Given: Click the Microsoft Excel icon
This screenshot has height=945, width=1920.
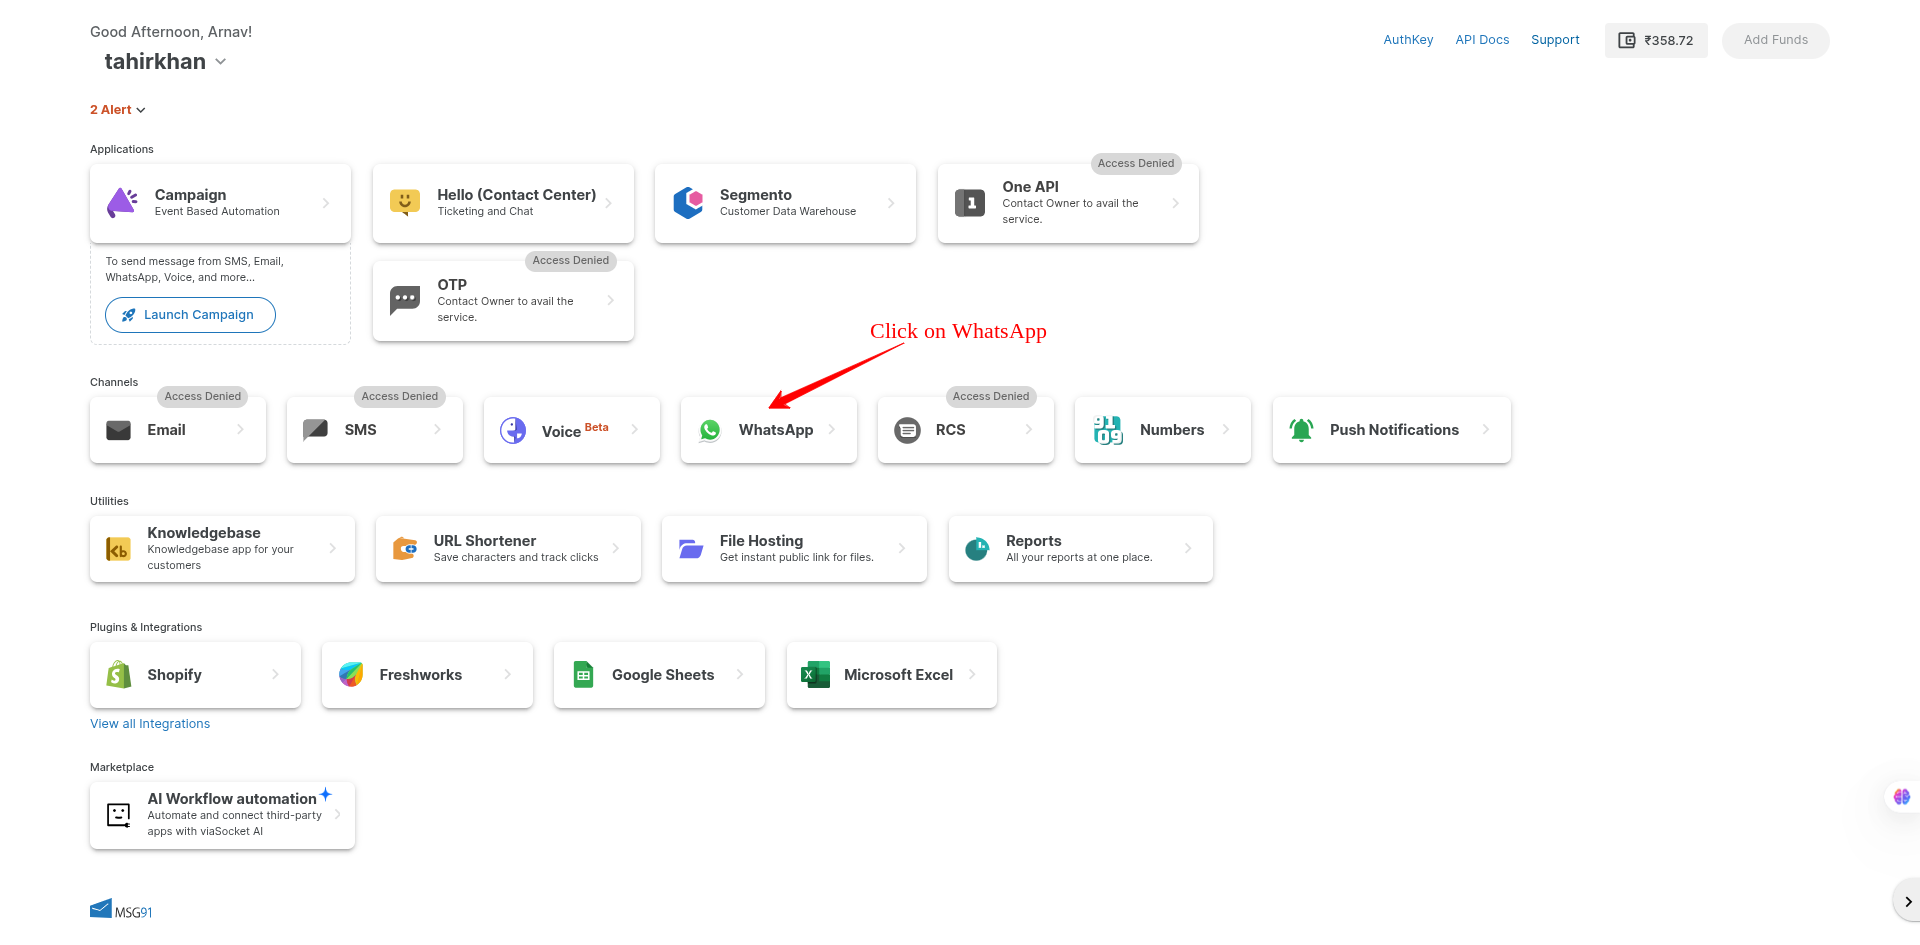Looking at the screenshot, I should click(816, 674).
